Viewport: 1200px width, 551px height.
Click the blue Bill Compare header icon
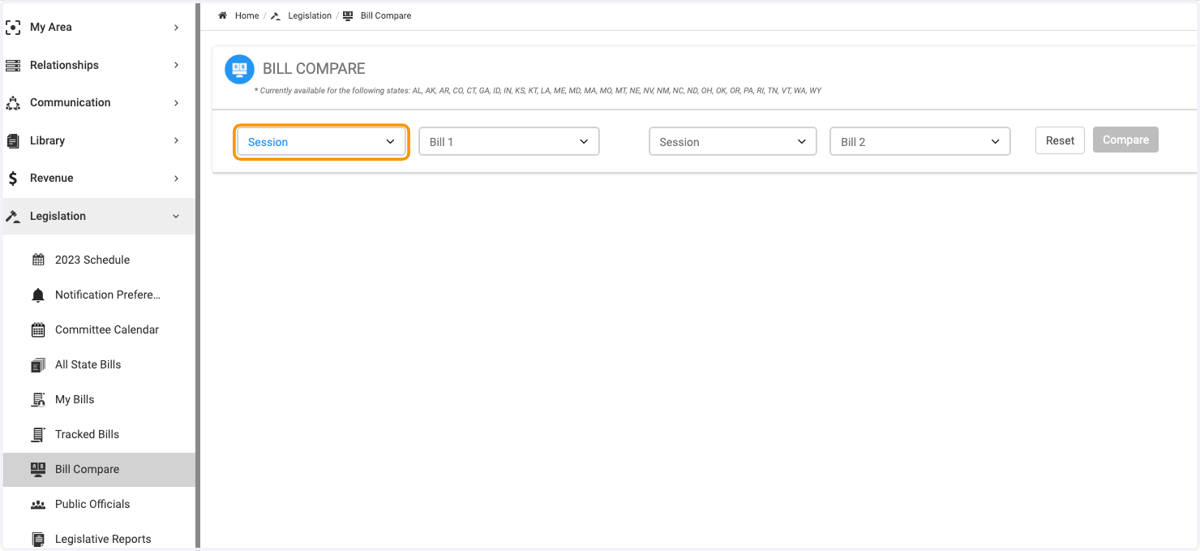click(239, 69)
